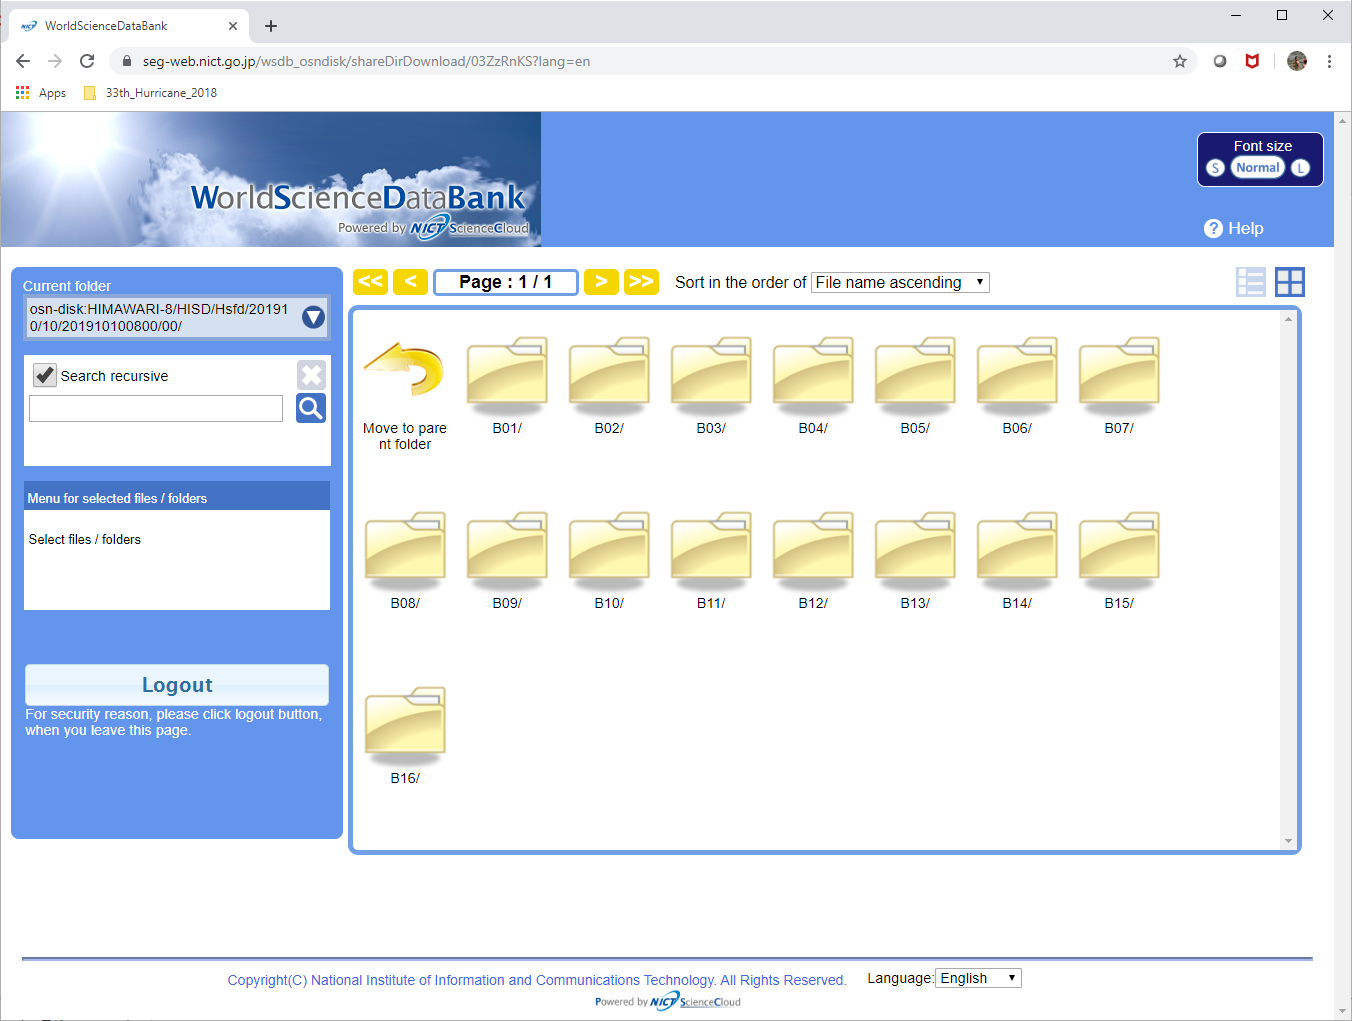The image size is (1352, 1021).
Task: Open the B06/ folder
Action: (1017, 377)
